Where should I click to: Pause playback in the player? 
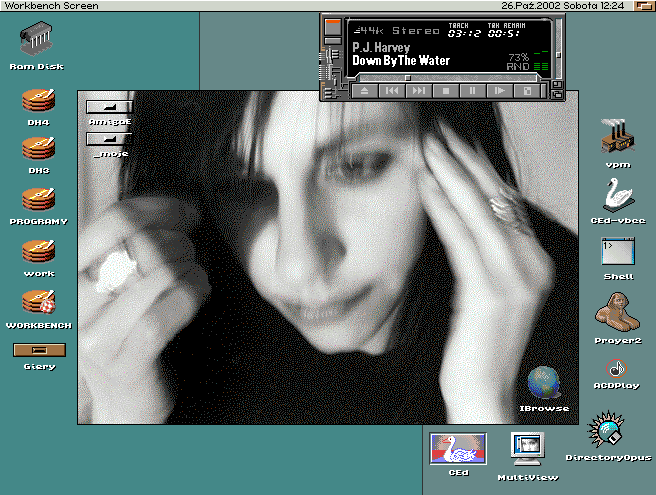(473, 91)
